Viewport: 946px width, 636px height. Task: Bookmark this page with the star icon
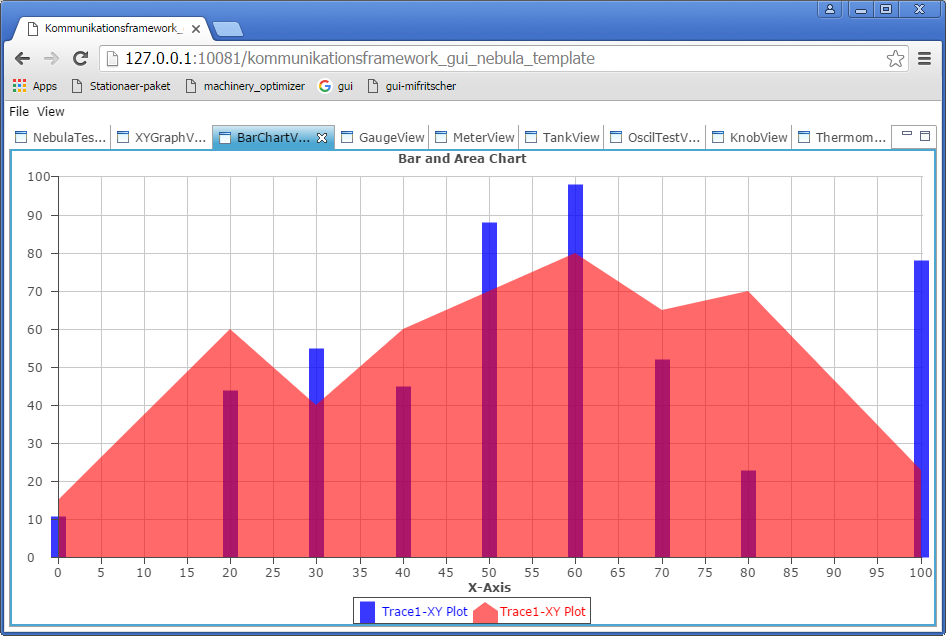[x=895, y=59]
